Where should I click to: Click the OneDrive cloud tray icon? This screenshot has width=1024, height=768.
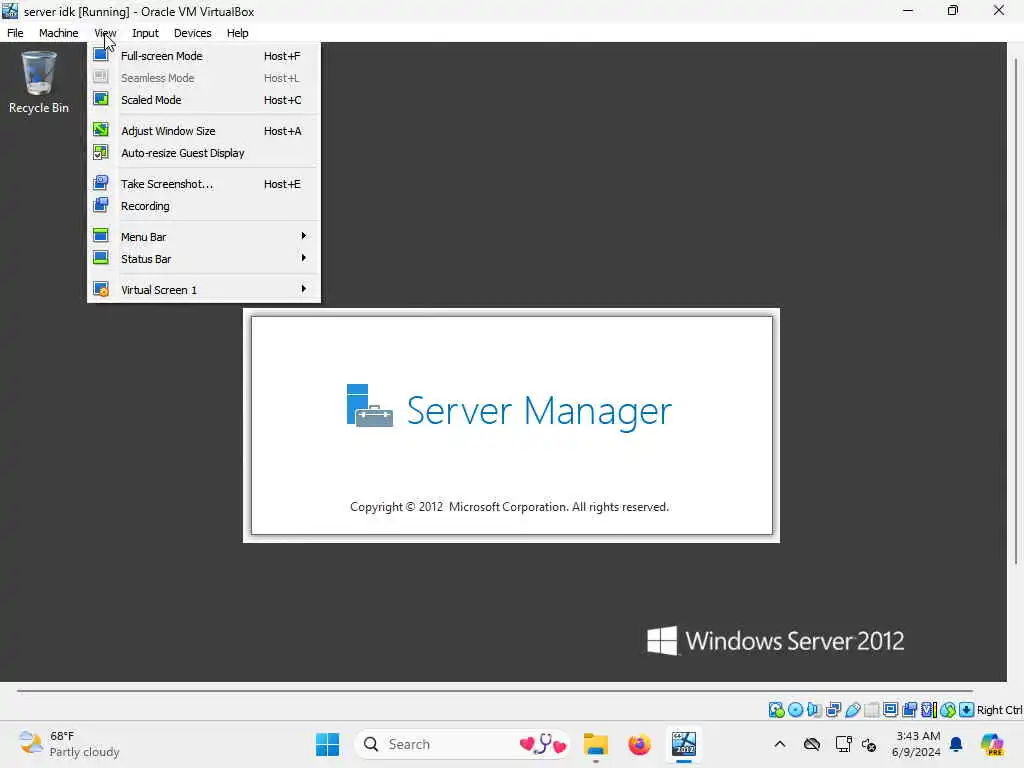click(x=812, y=744)
